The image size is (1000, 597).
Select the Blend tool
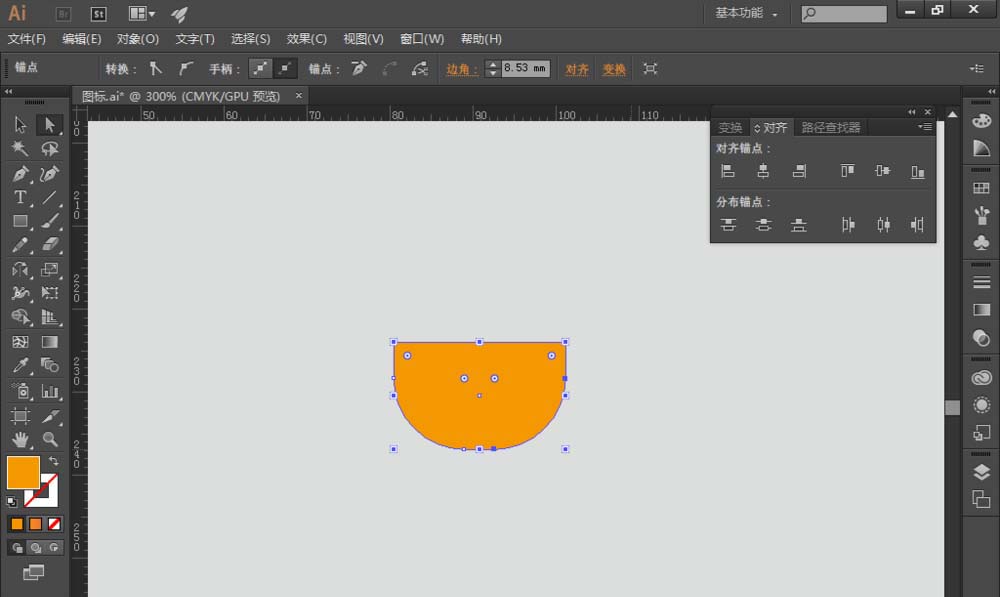49,365
